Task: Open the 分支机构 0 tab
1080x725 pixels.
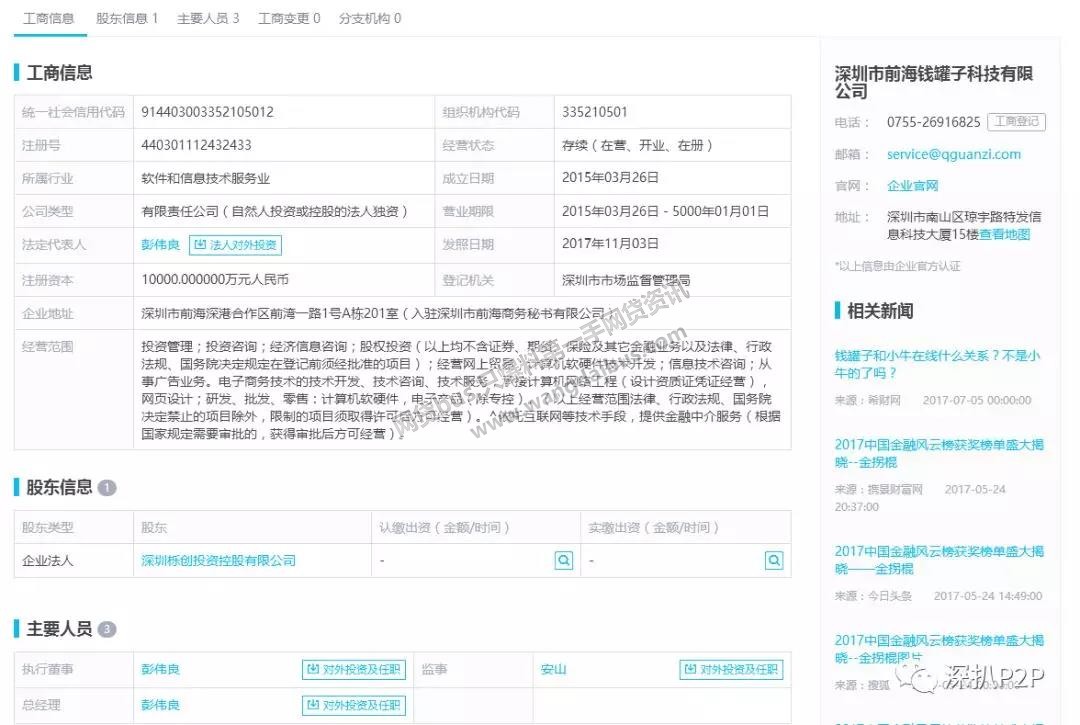Action: point(370,19)
